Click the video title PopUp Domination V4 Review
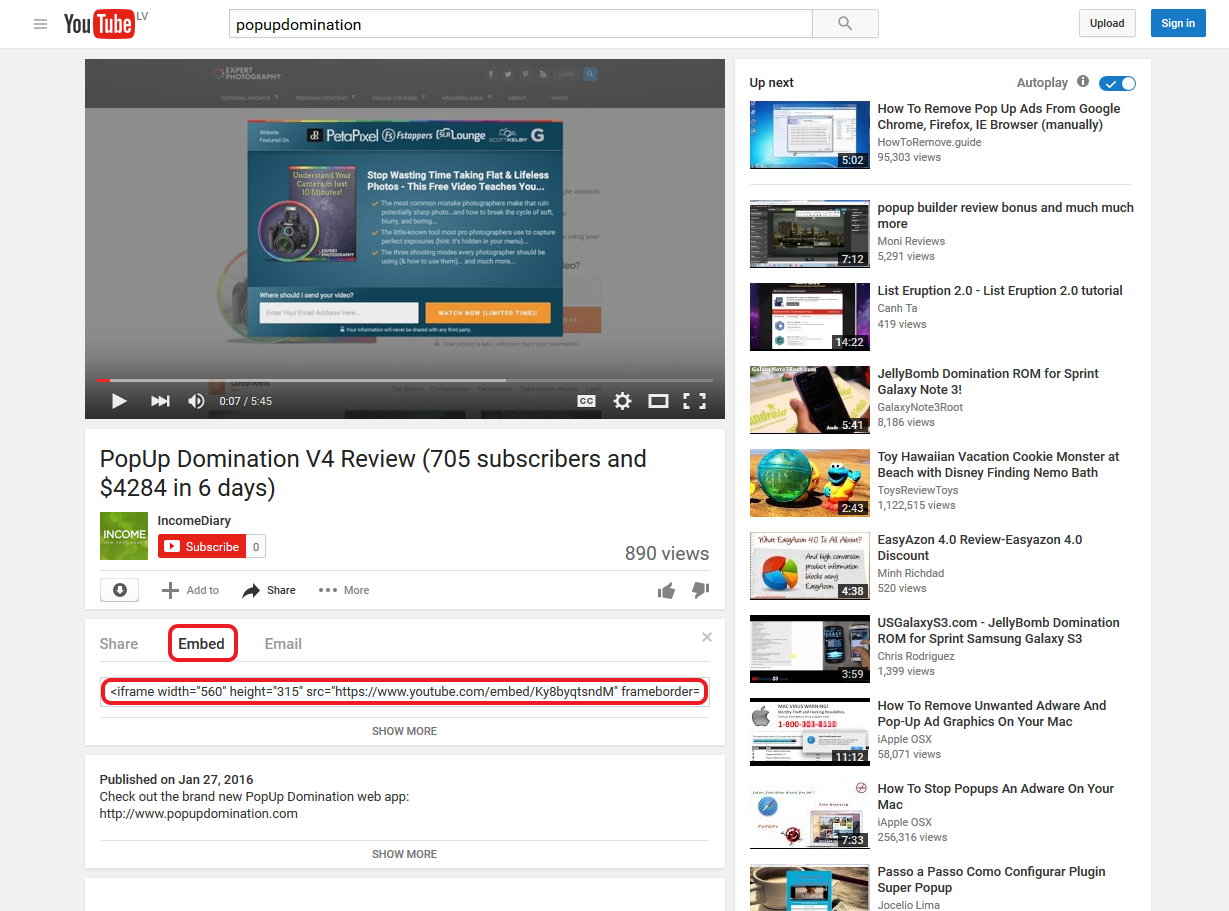 pyautogui.click(x=373, y=473)
